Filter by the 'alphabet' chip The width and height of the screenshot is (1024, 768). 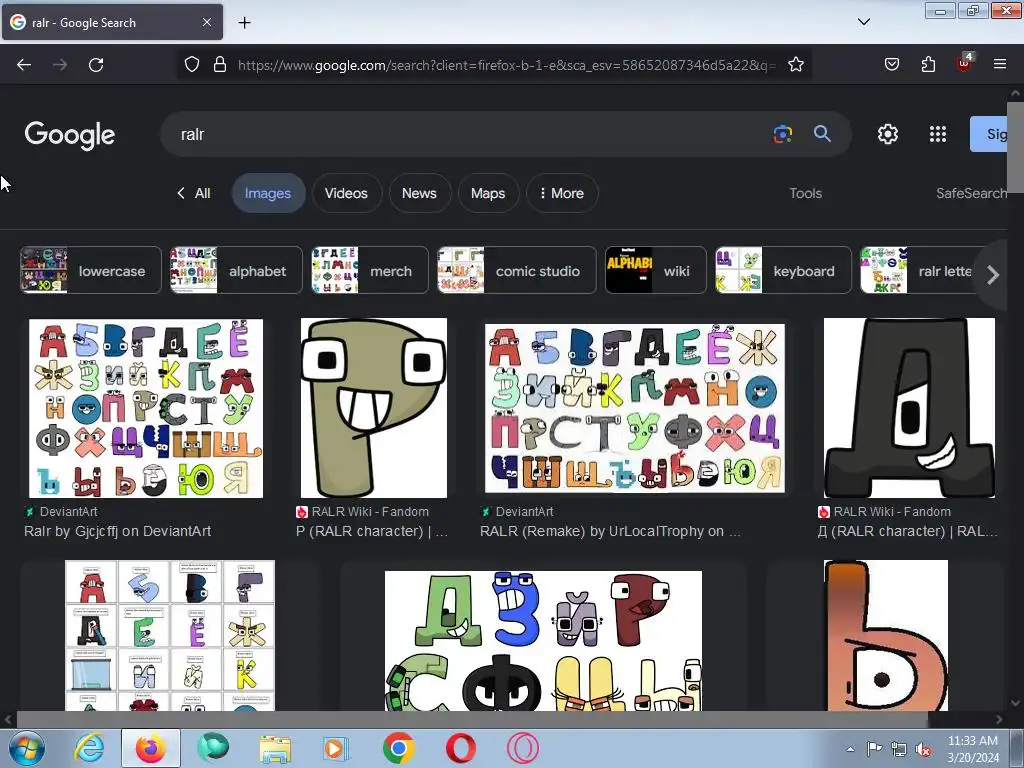pyautogui.click(x=236, y=270)
